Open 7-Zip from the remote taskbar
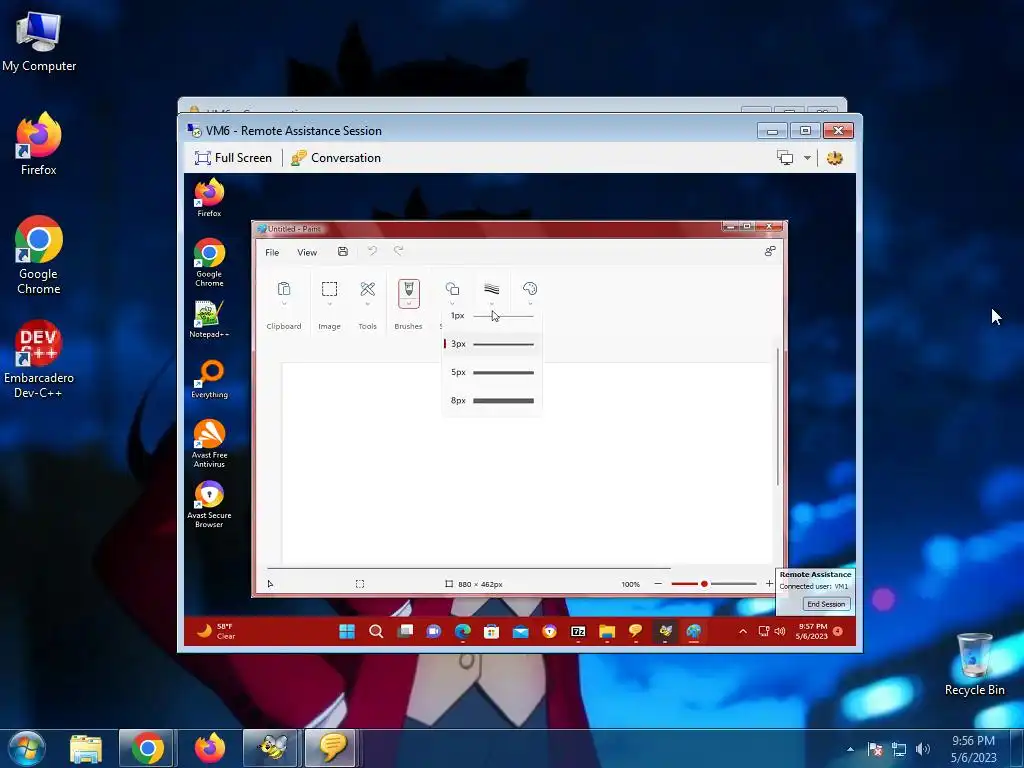Image resolution: width=1024 pixels, height=768 pixels. pyautogui.click(x=578, y=632)
